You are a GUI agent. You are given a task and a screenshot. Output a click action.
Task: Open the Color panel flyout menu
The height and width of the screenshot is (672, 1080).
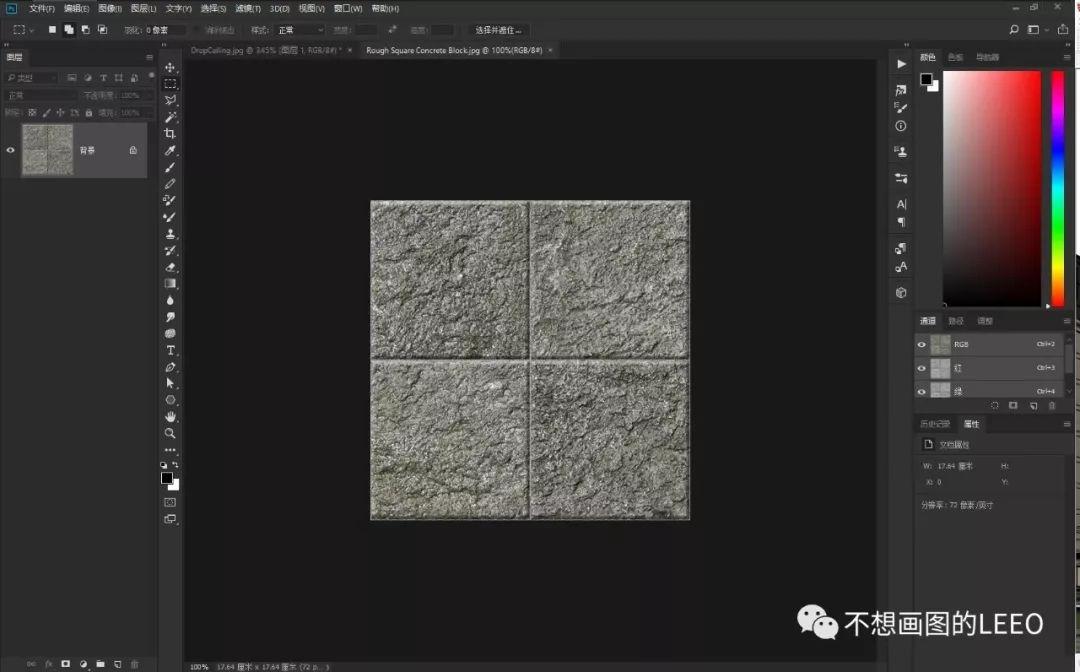(x=1067, y=57)
